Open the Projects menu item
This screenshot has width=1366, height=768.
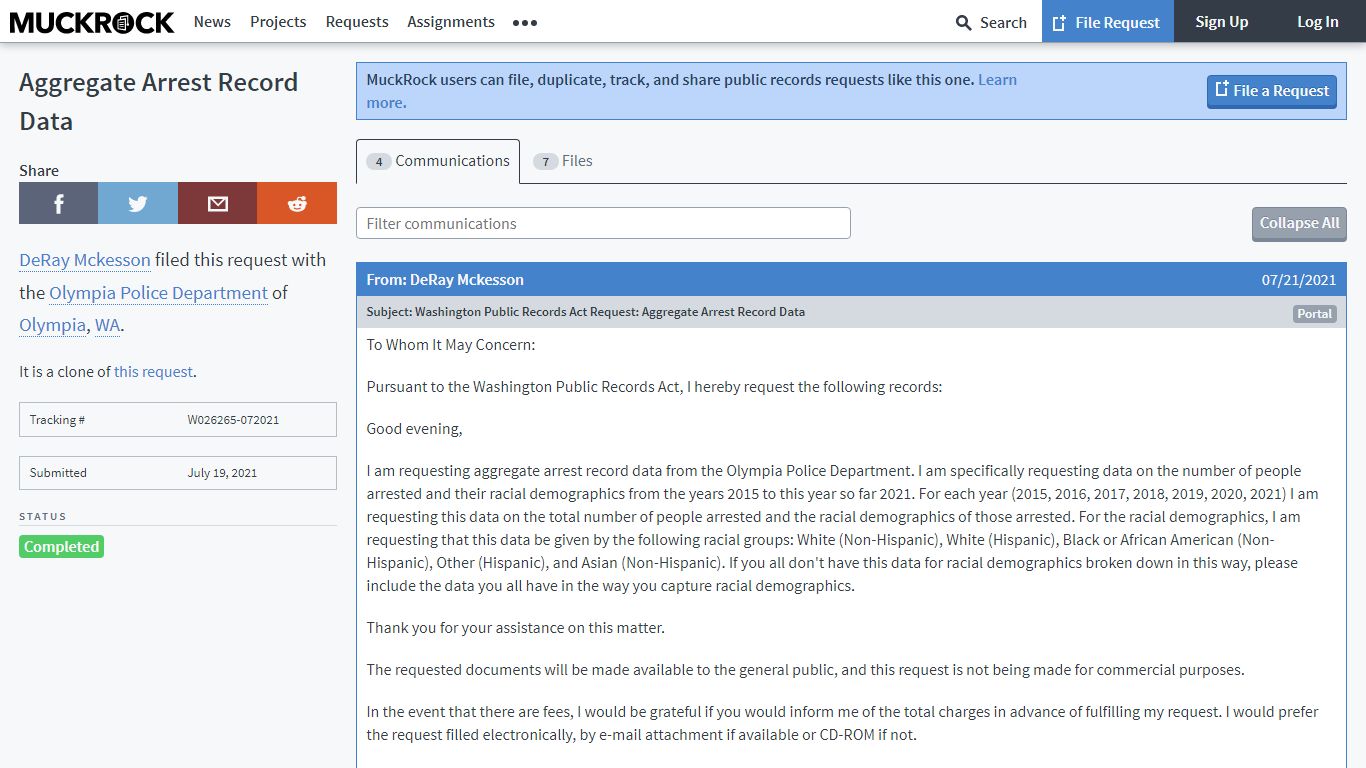pos(278,21)
